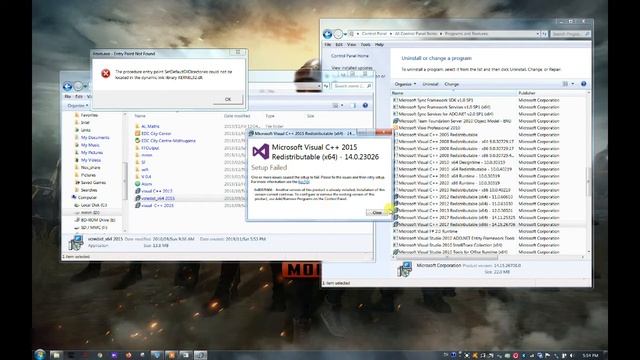The height and width of the screenshot is (360, 640).
Task: Expand view options arrow in Programs and Features
Action: (573, 84)
